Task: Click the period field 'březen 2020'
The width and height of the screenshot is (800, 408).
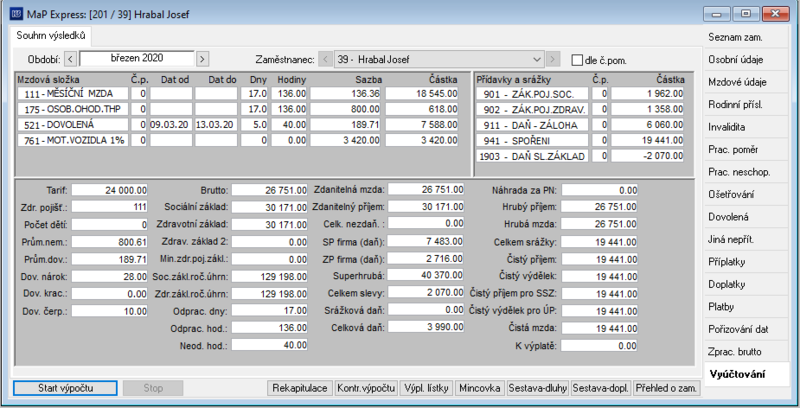Action: click(x=137, y=58)
